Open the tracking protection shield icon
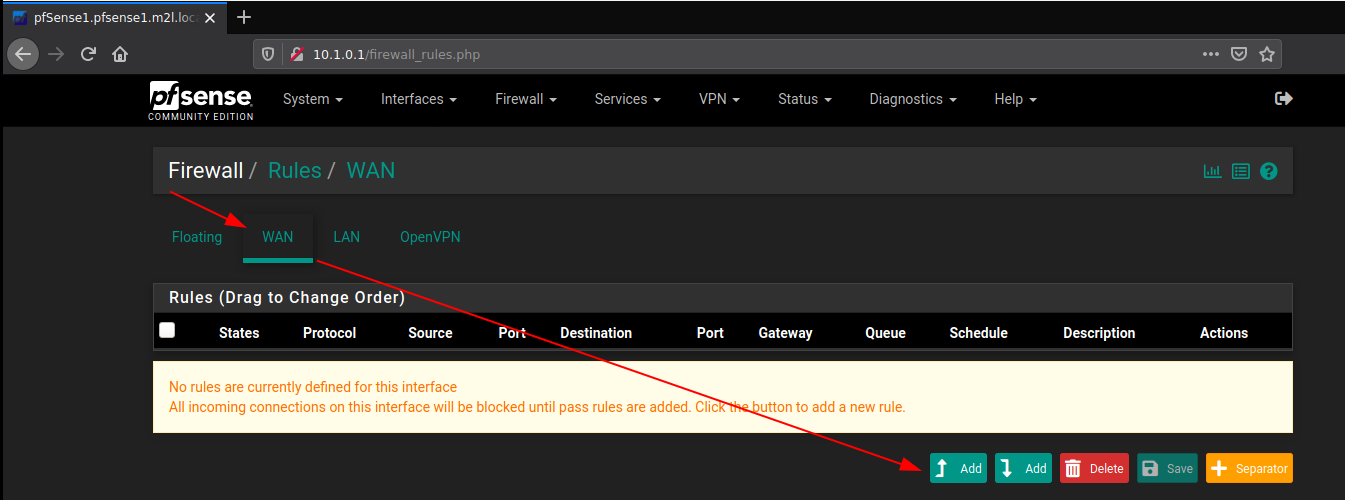 click(x=268, y=54)
